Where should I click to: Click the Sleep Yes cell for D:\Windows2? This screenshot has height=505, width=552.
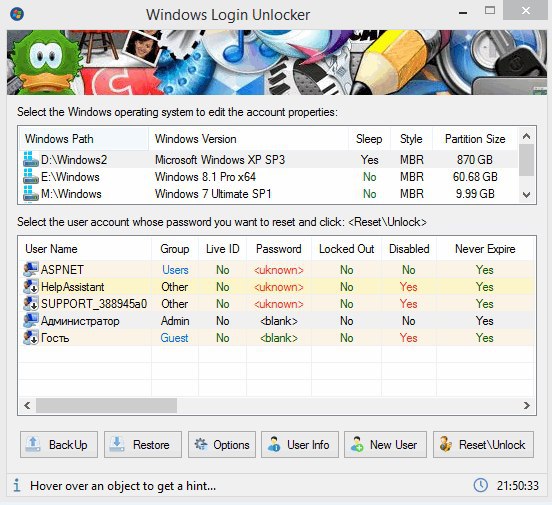click(369, 160)
